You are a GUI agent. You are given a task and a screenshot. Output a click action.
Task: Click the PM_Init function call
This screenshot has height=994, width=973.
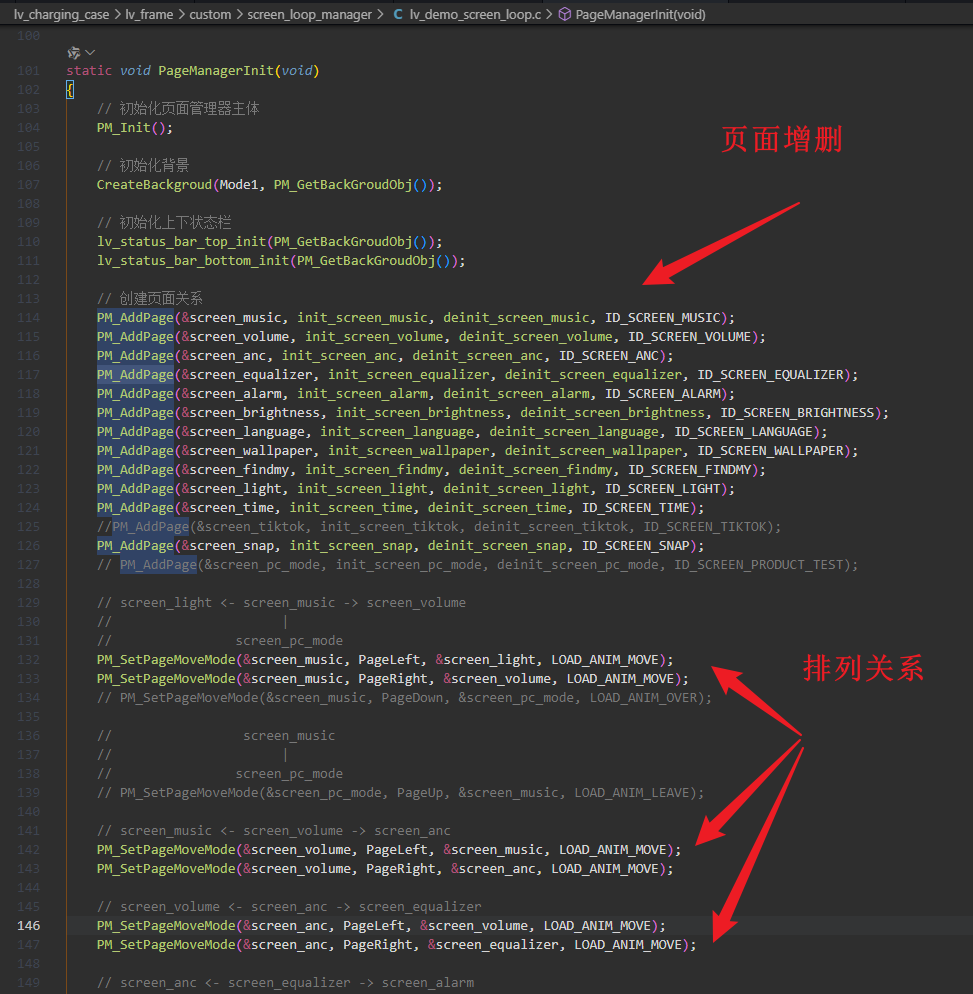(124, 127)
